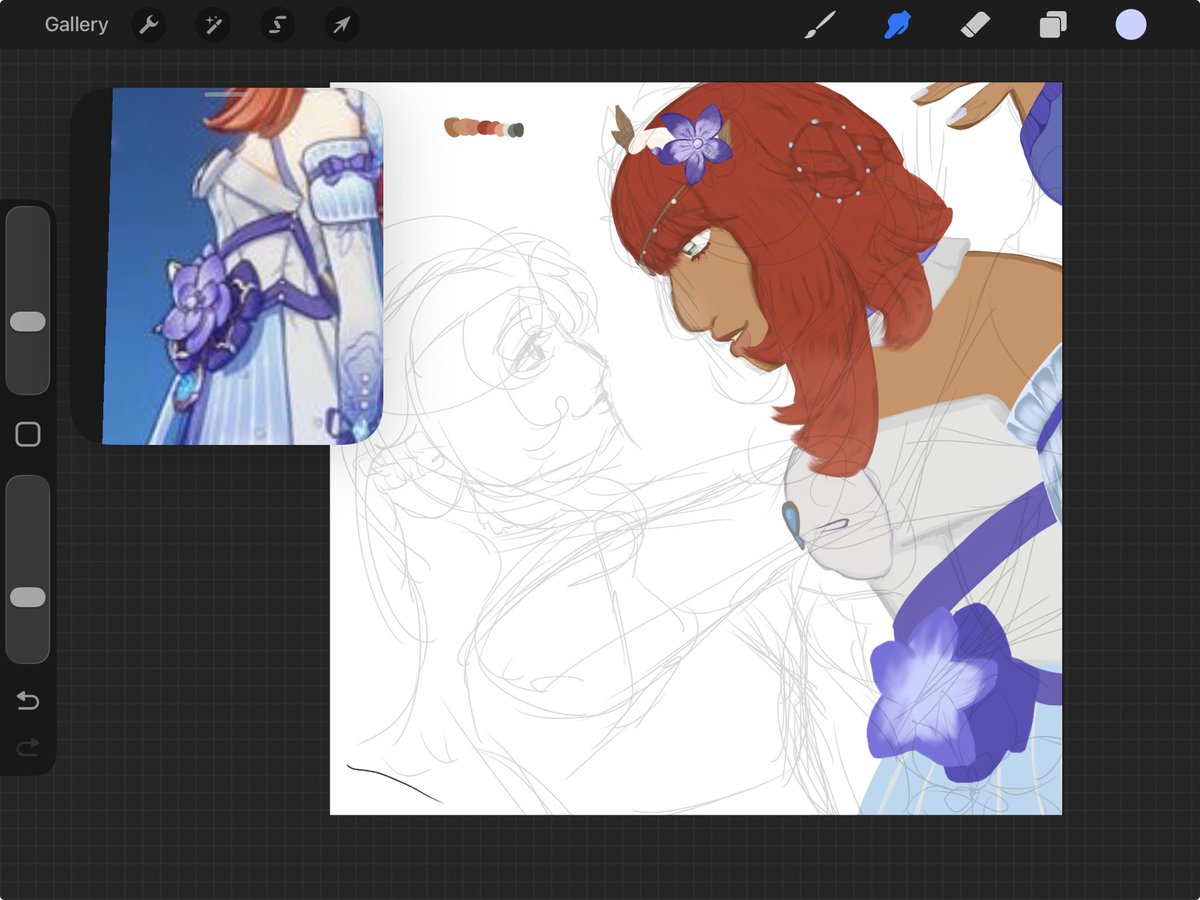Adjust the brush size slider handle

click(x=27, y=321)
